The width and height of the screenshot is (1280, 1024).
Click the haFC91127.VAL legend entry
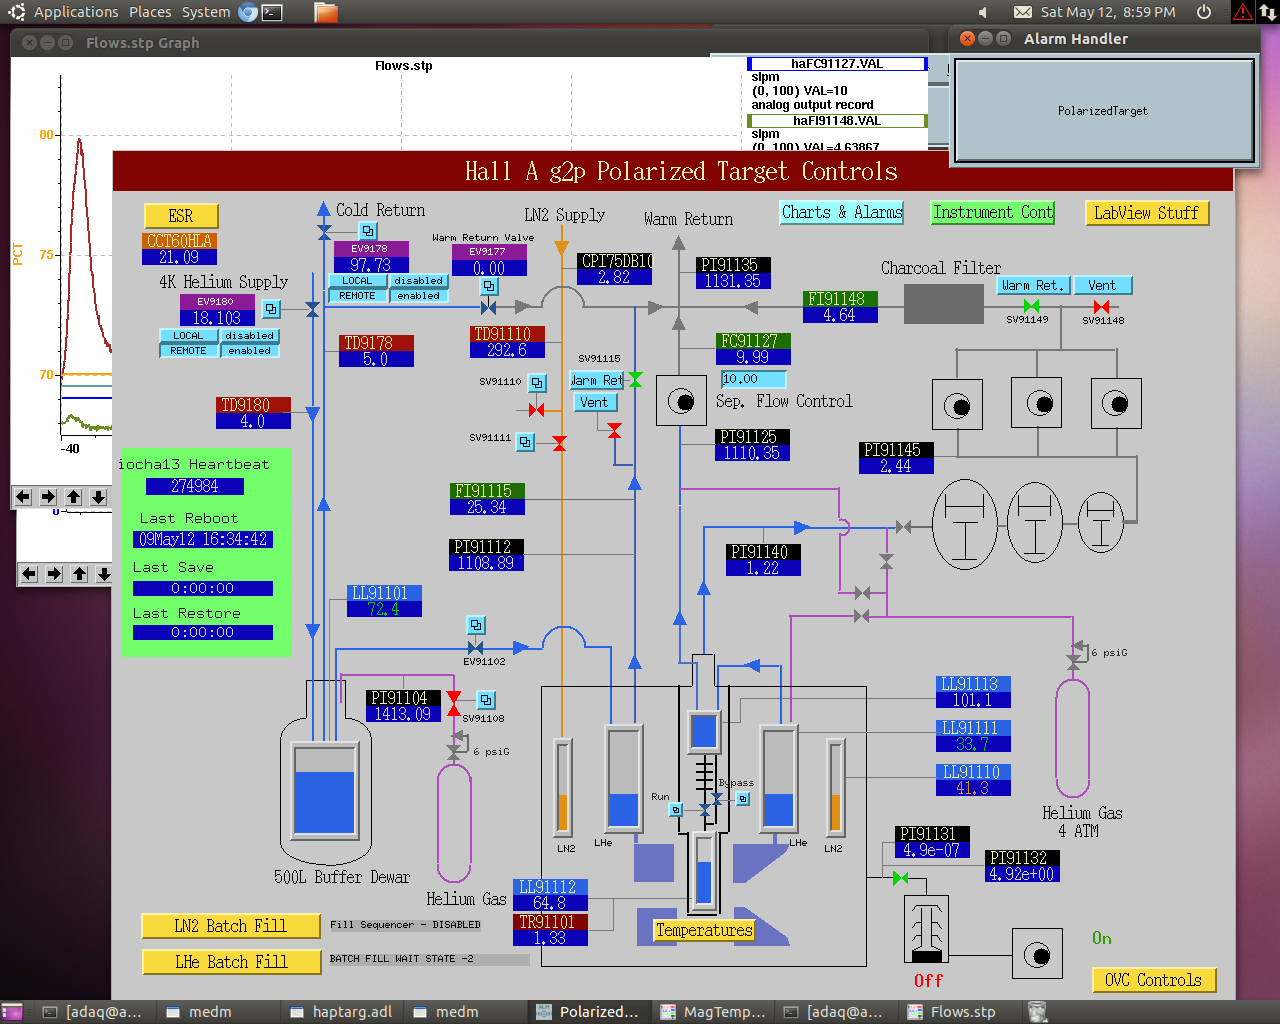coord(837,64)
